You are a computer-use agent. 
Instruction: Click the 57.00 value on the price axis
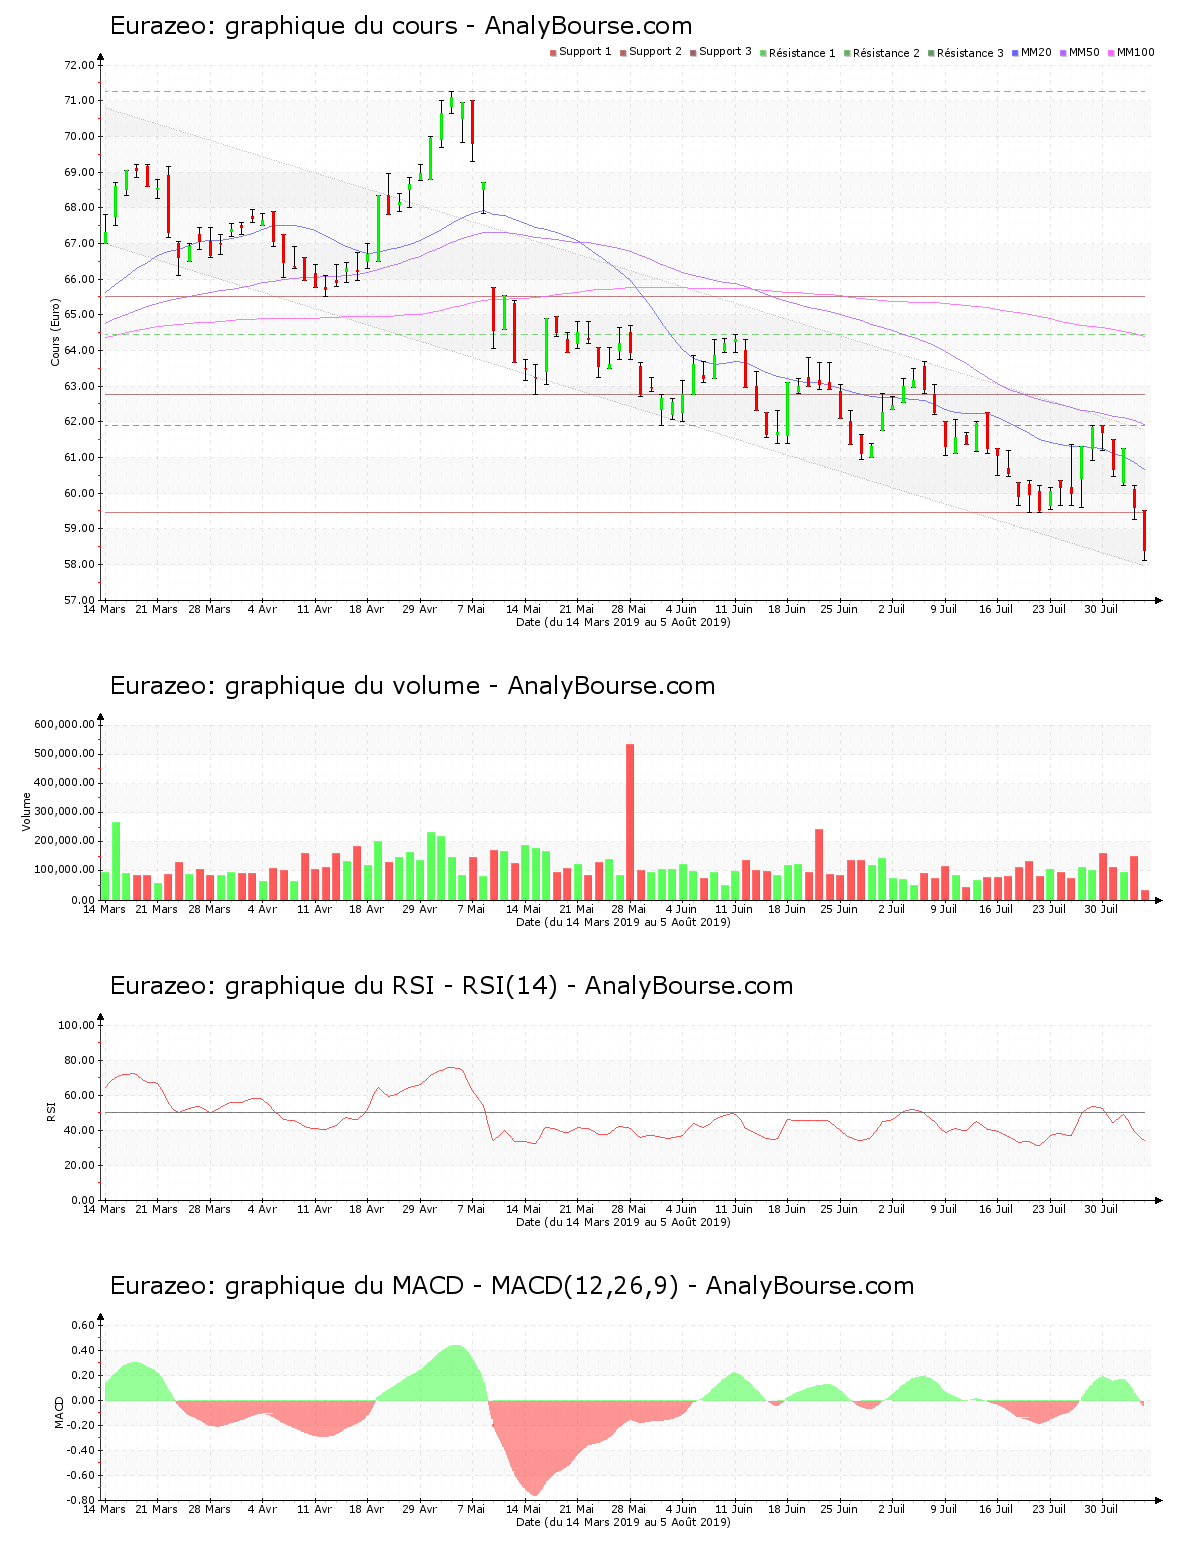click(79, 600)
